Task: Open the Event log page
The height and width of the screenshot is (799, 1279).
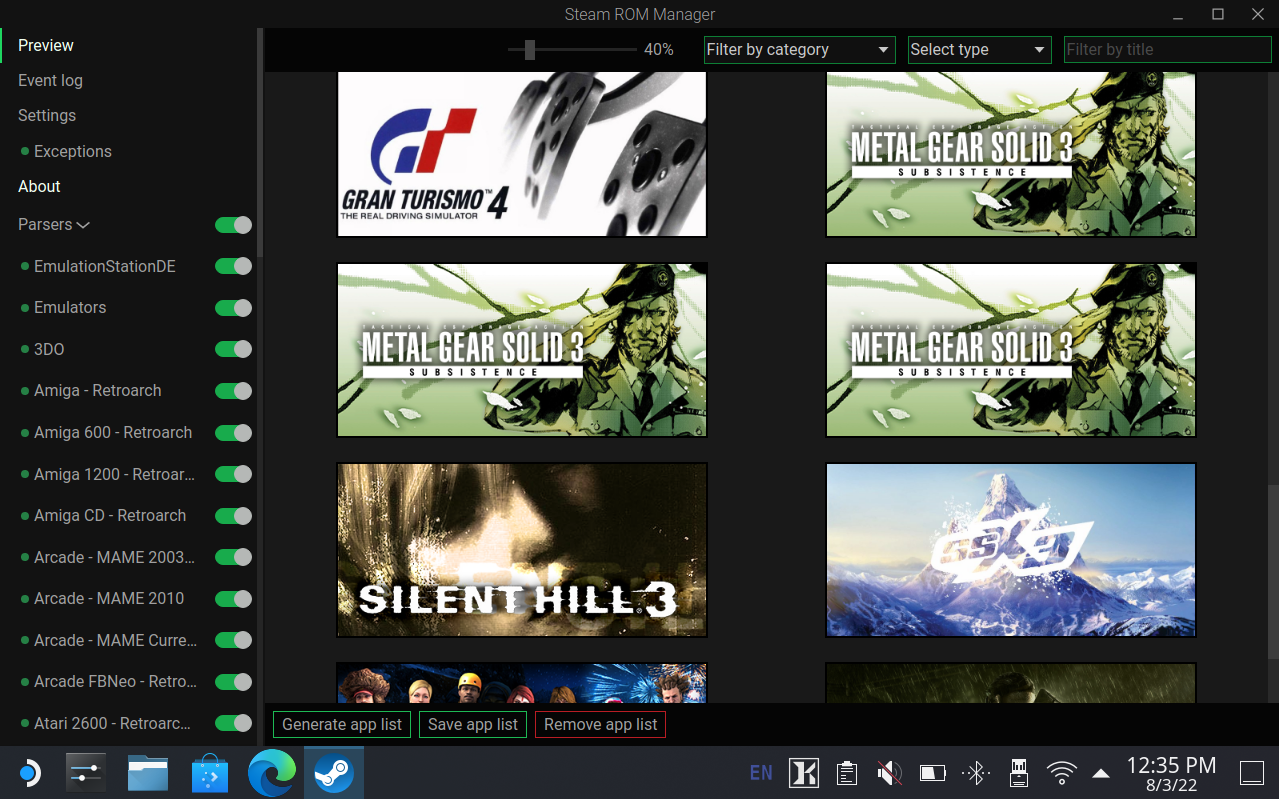Action: pyautogui.click(x=50, y=80)
